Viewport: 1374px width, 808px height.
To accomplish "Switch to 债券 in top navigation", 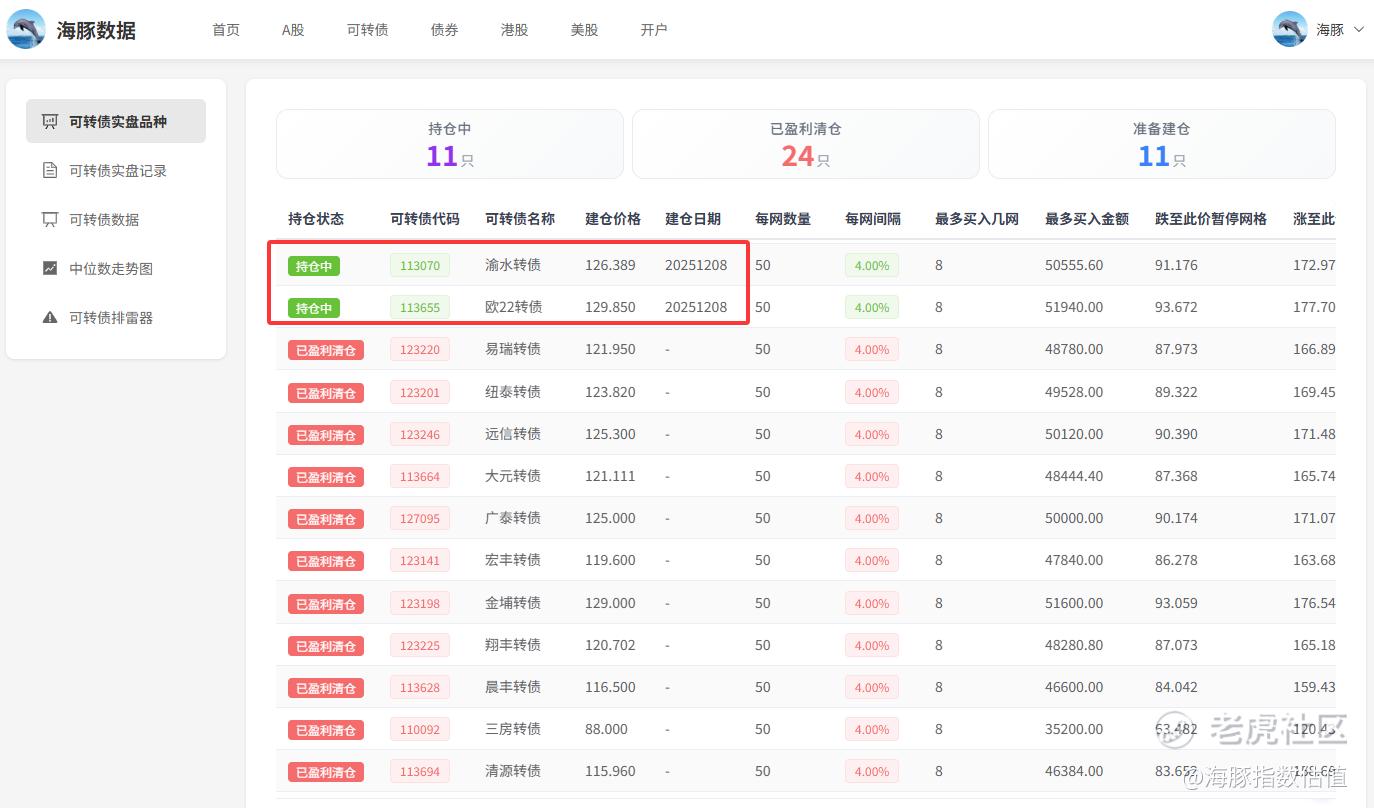I will click(x=444, y=29).
